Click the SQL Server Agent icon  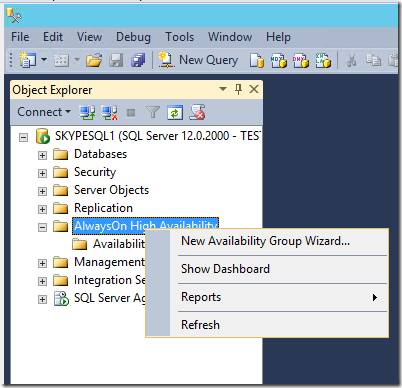click(62, 298)
